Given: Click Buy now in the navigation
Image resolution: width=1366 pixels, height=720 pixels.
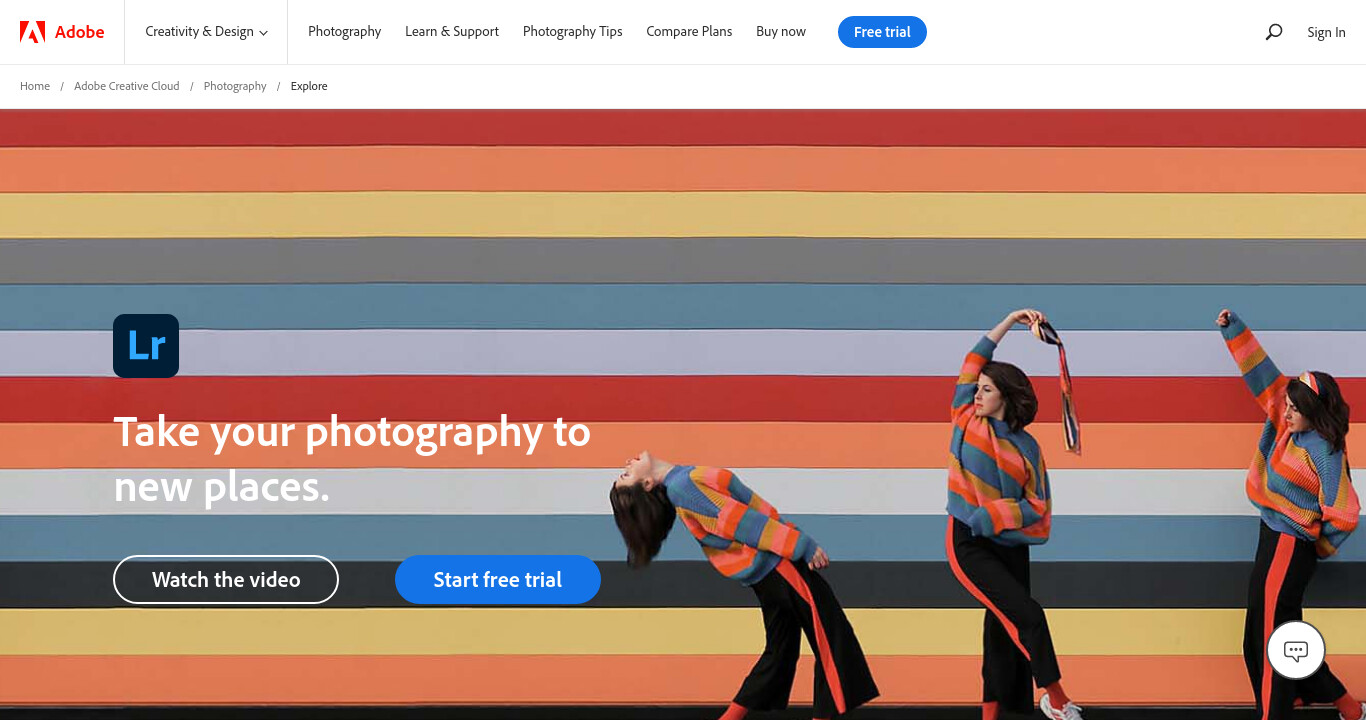Looking at the screenshot, I should click(781, 32).
